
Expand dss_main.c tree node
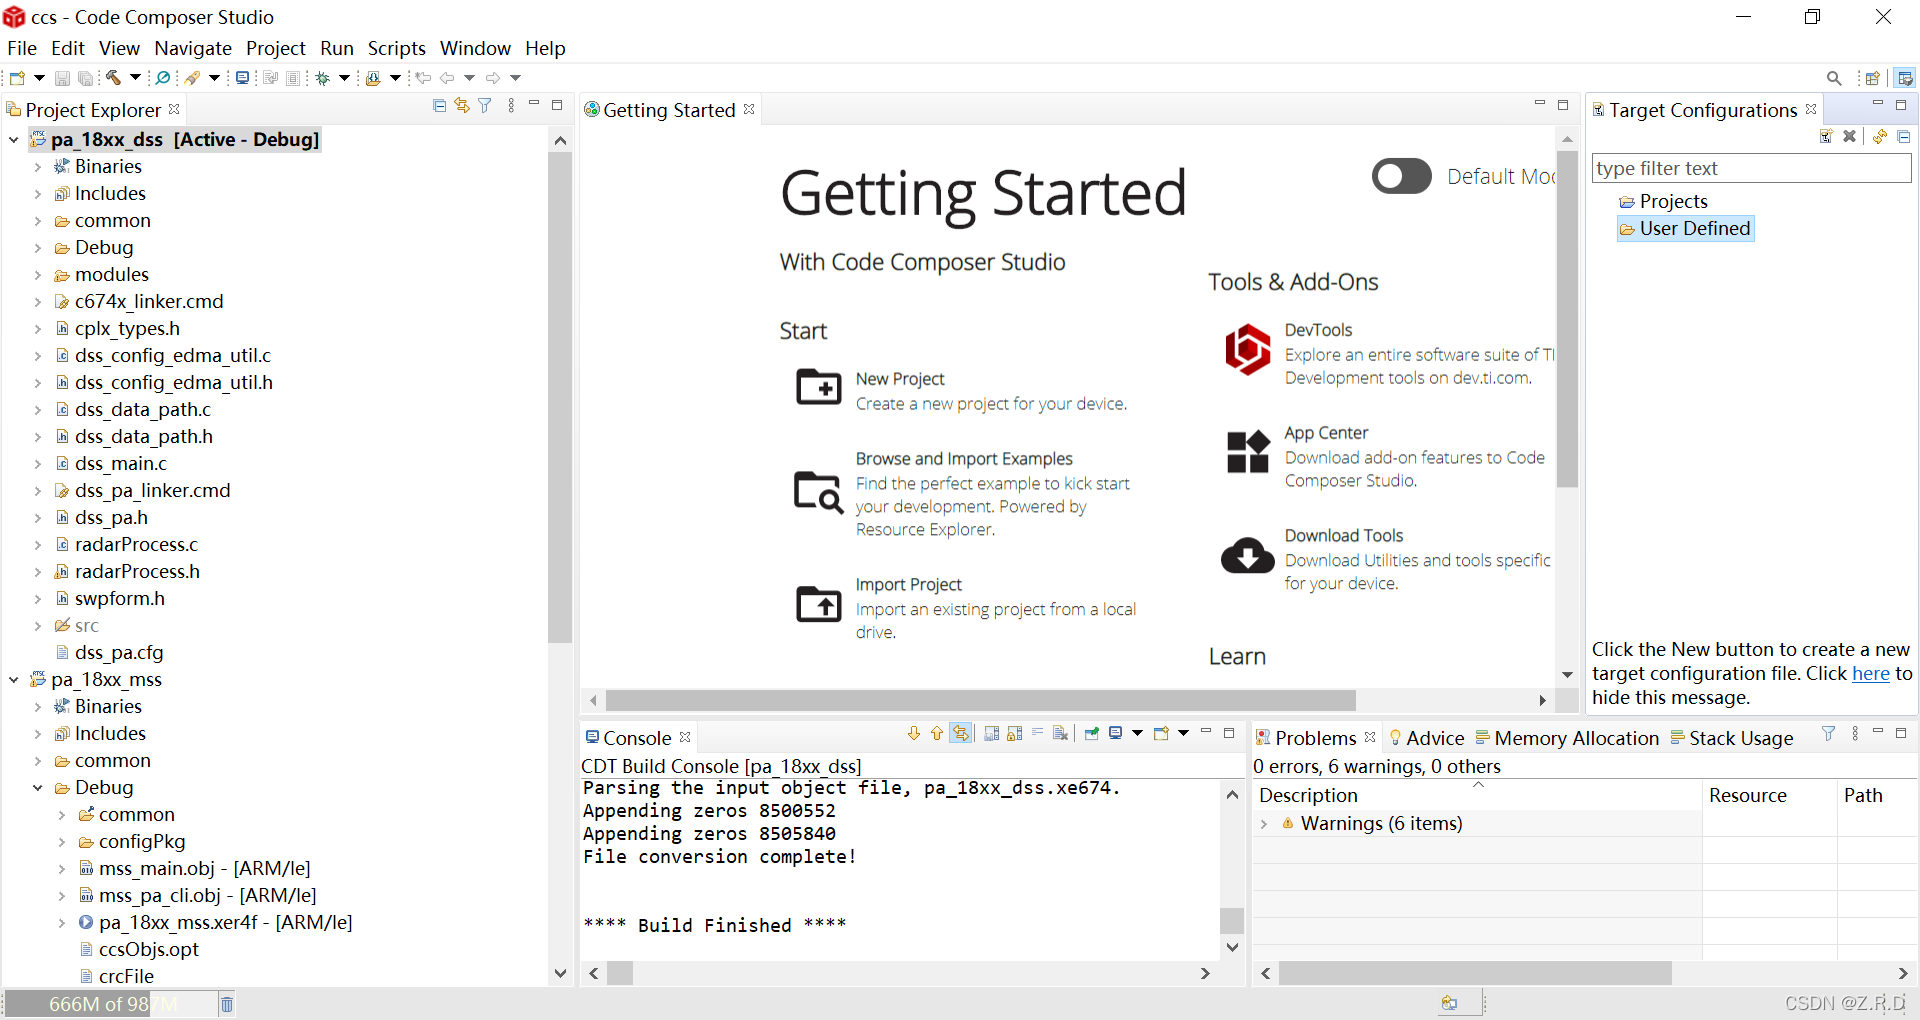[x=38, y=464]
